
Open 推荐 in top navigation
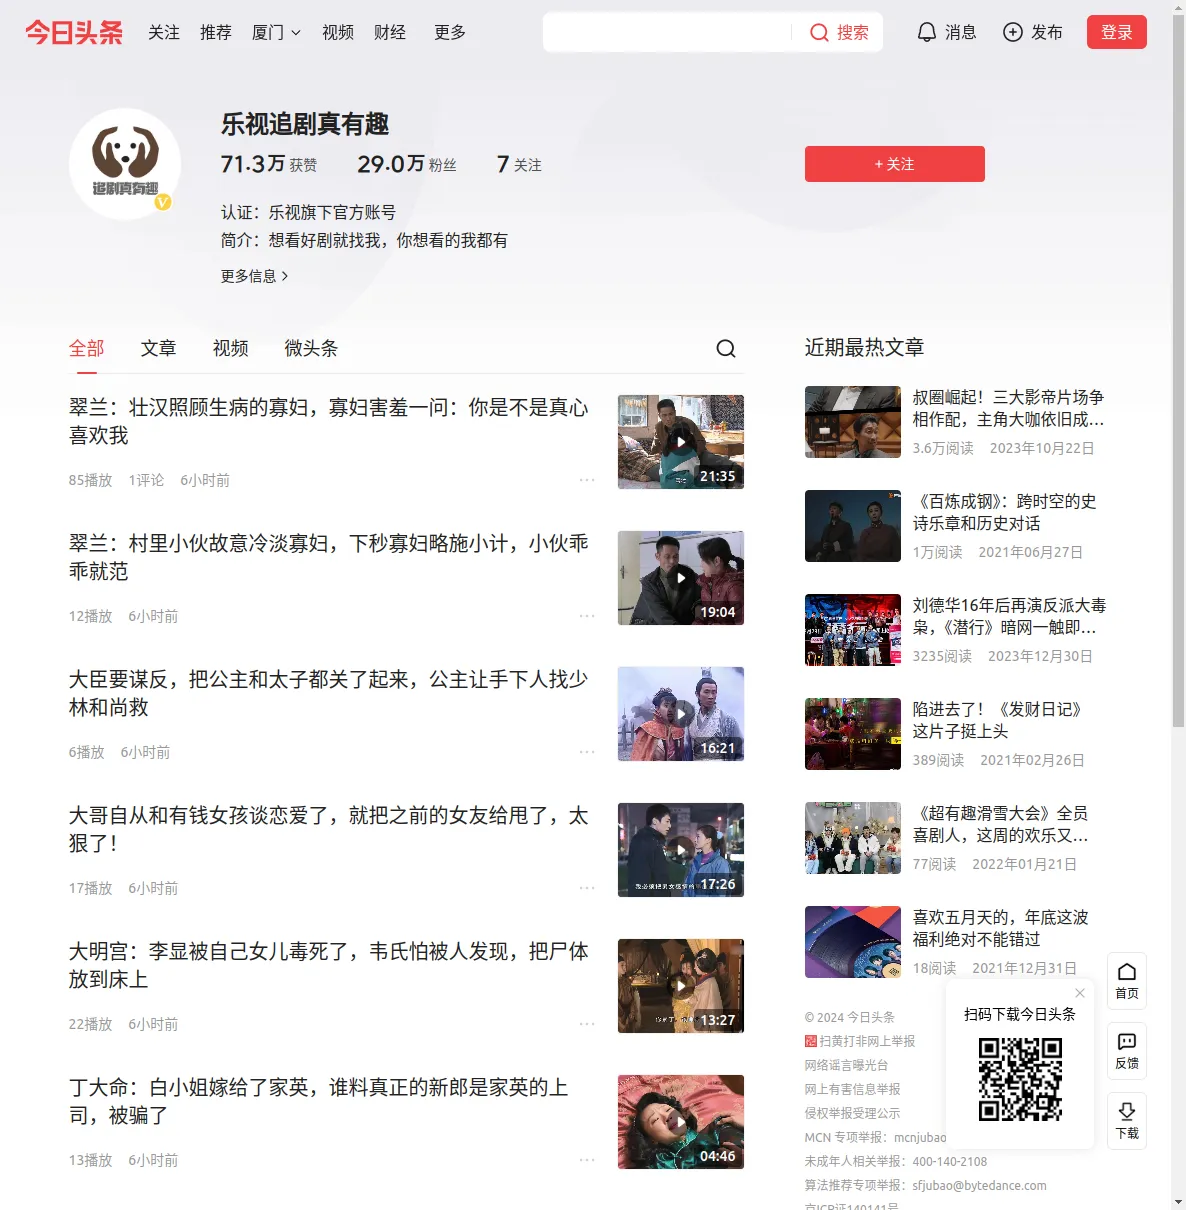(216, 32)
